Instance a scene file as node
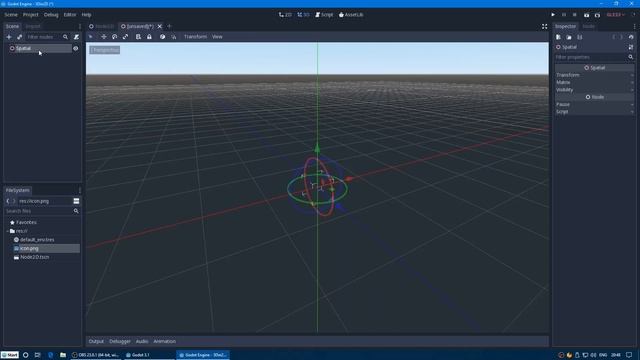 (x=19, y=37)
